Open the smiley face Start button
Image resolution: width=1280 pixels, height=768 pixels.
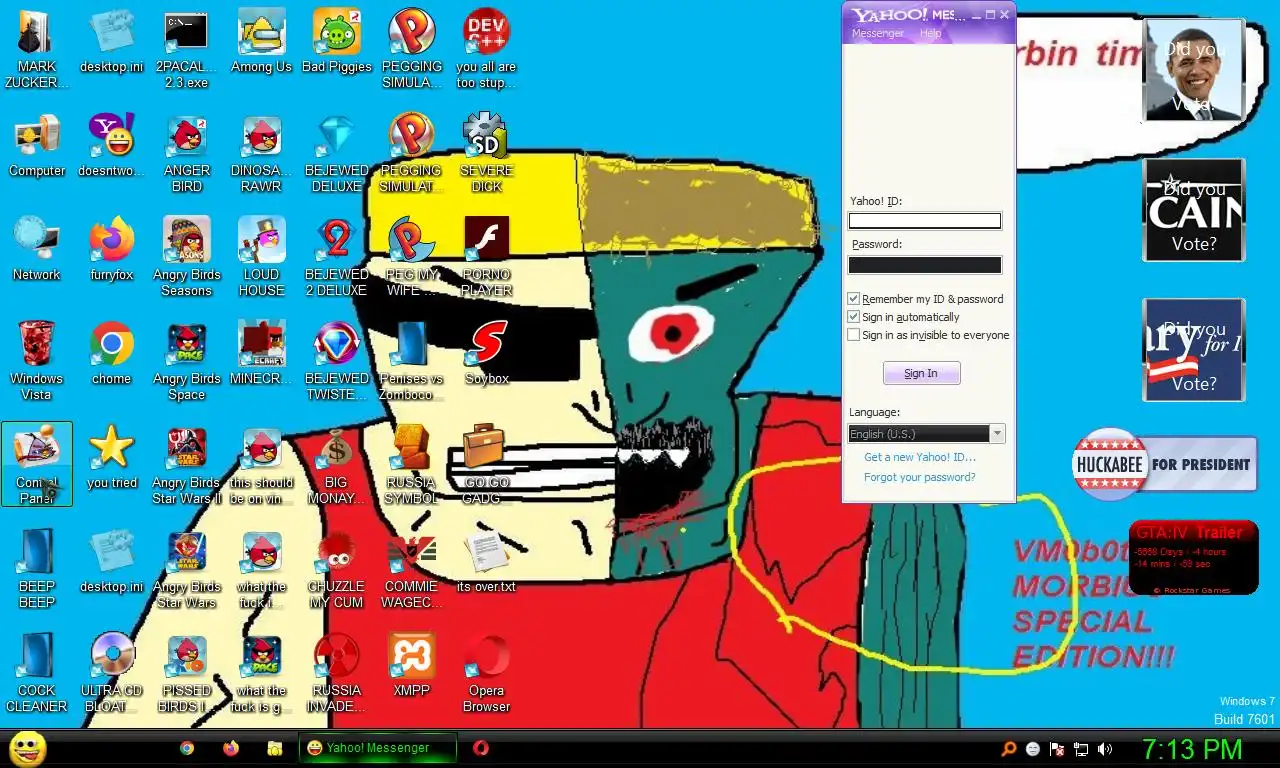tap(28, 748)
